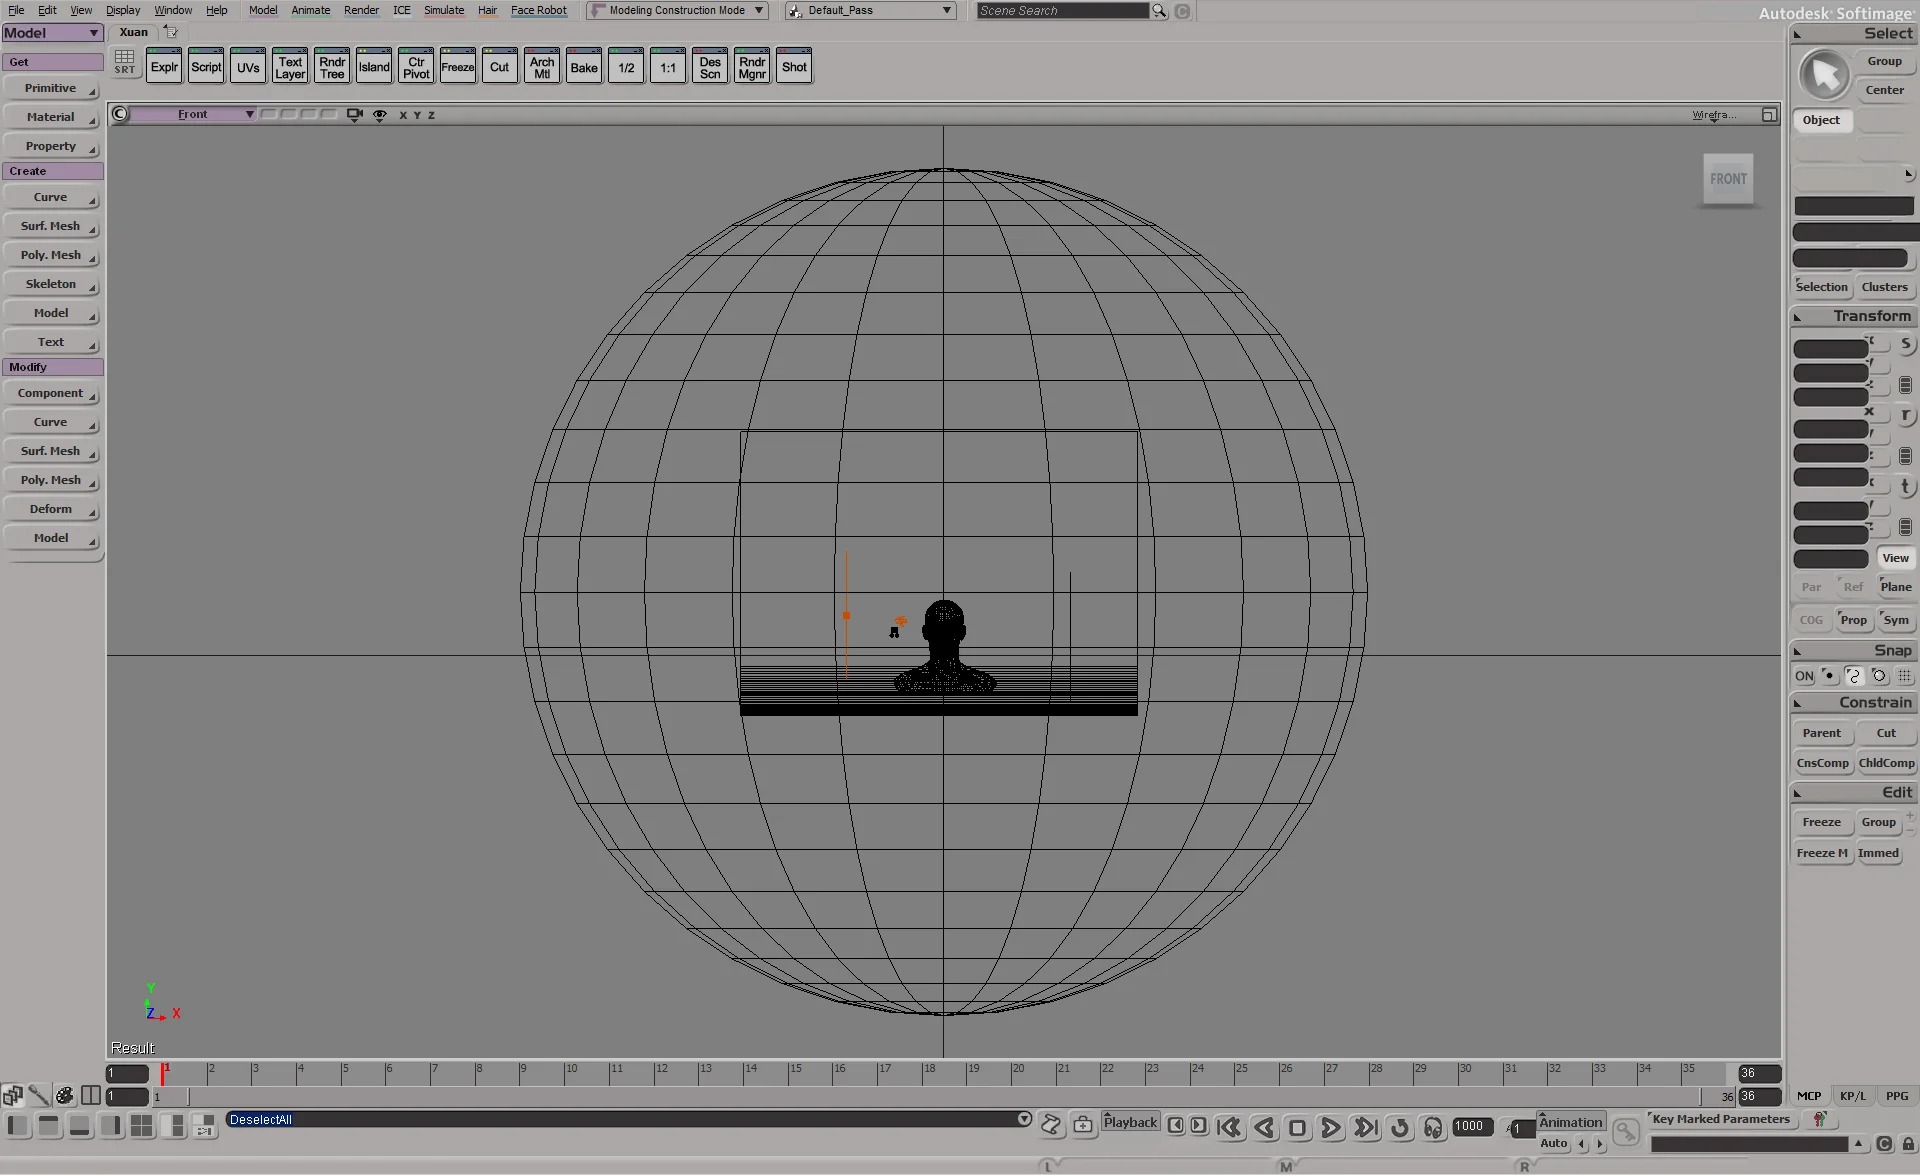
Task: Click the Primitive button
Action: coord(51,88)
